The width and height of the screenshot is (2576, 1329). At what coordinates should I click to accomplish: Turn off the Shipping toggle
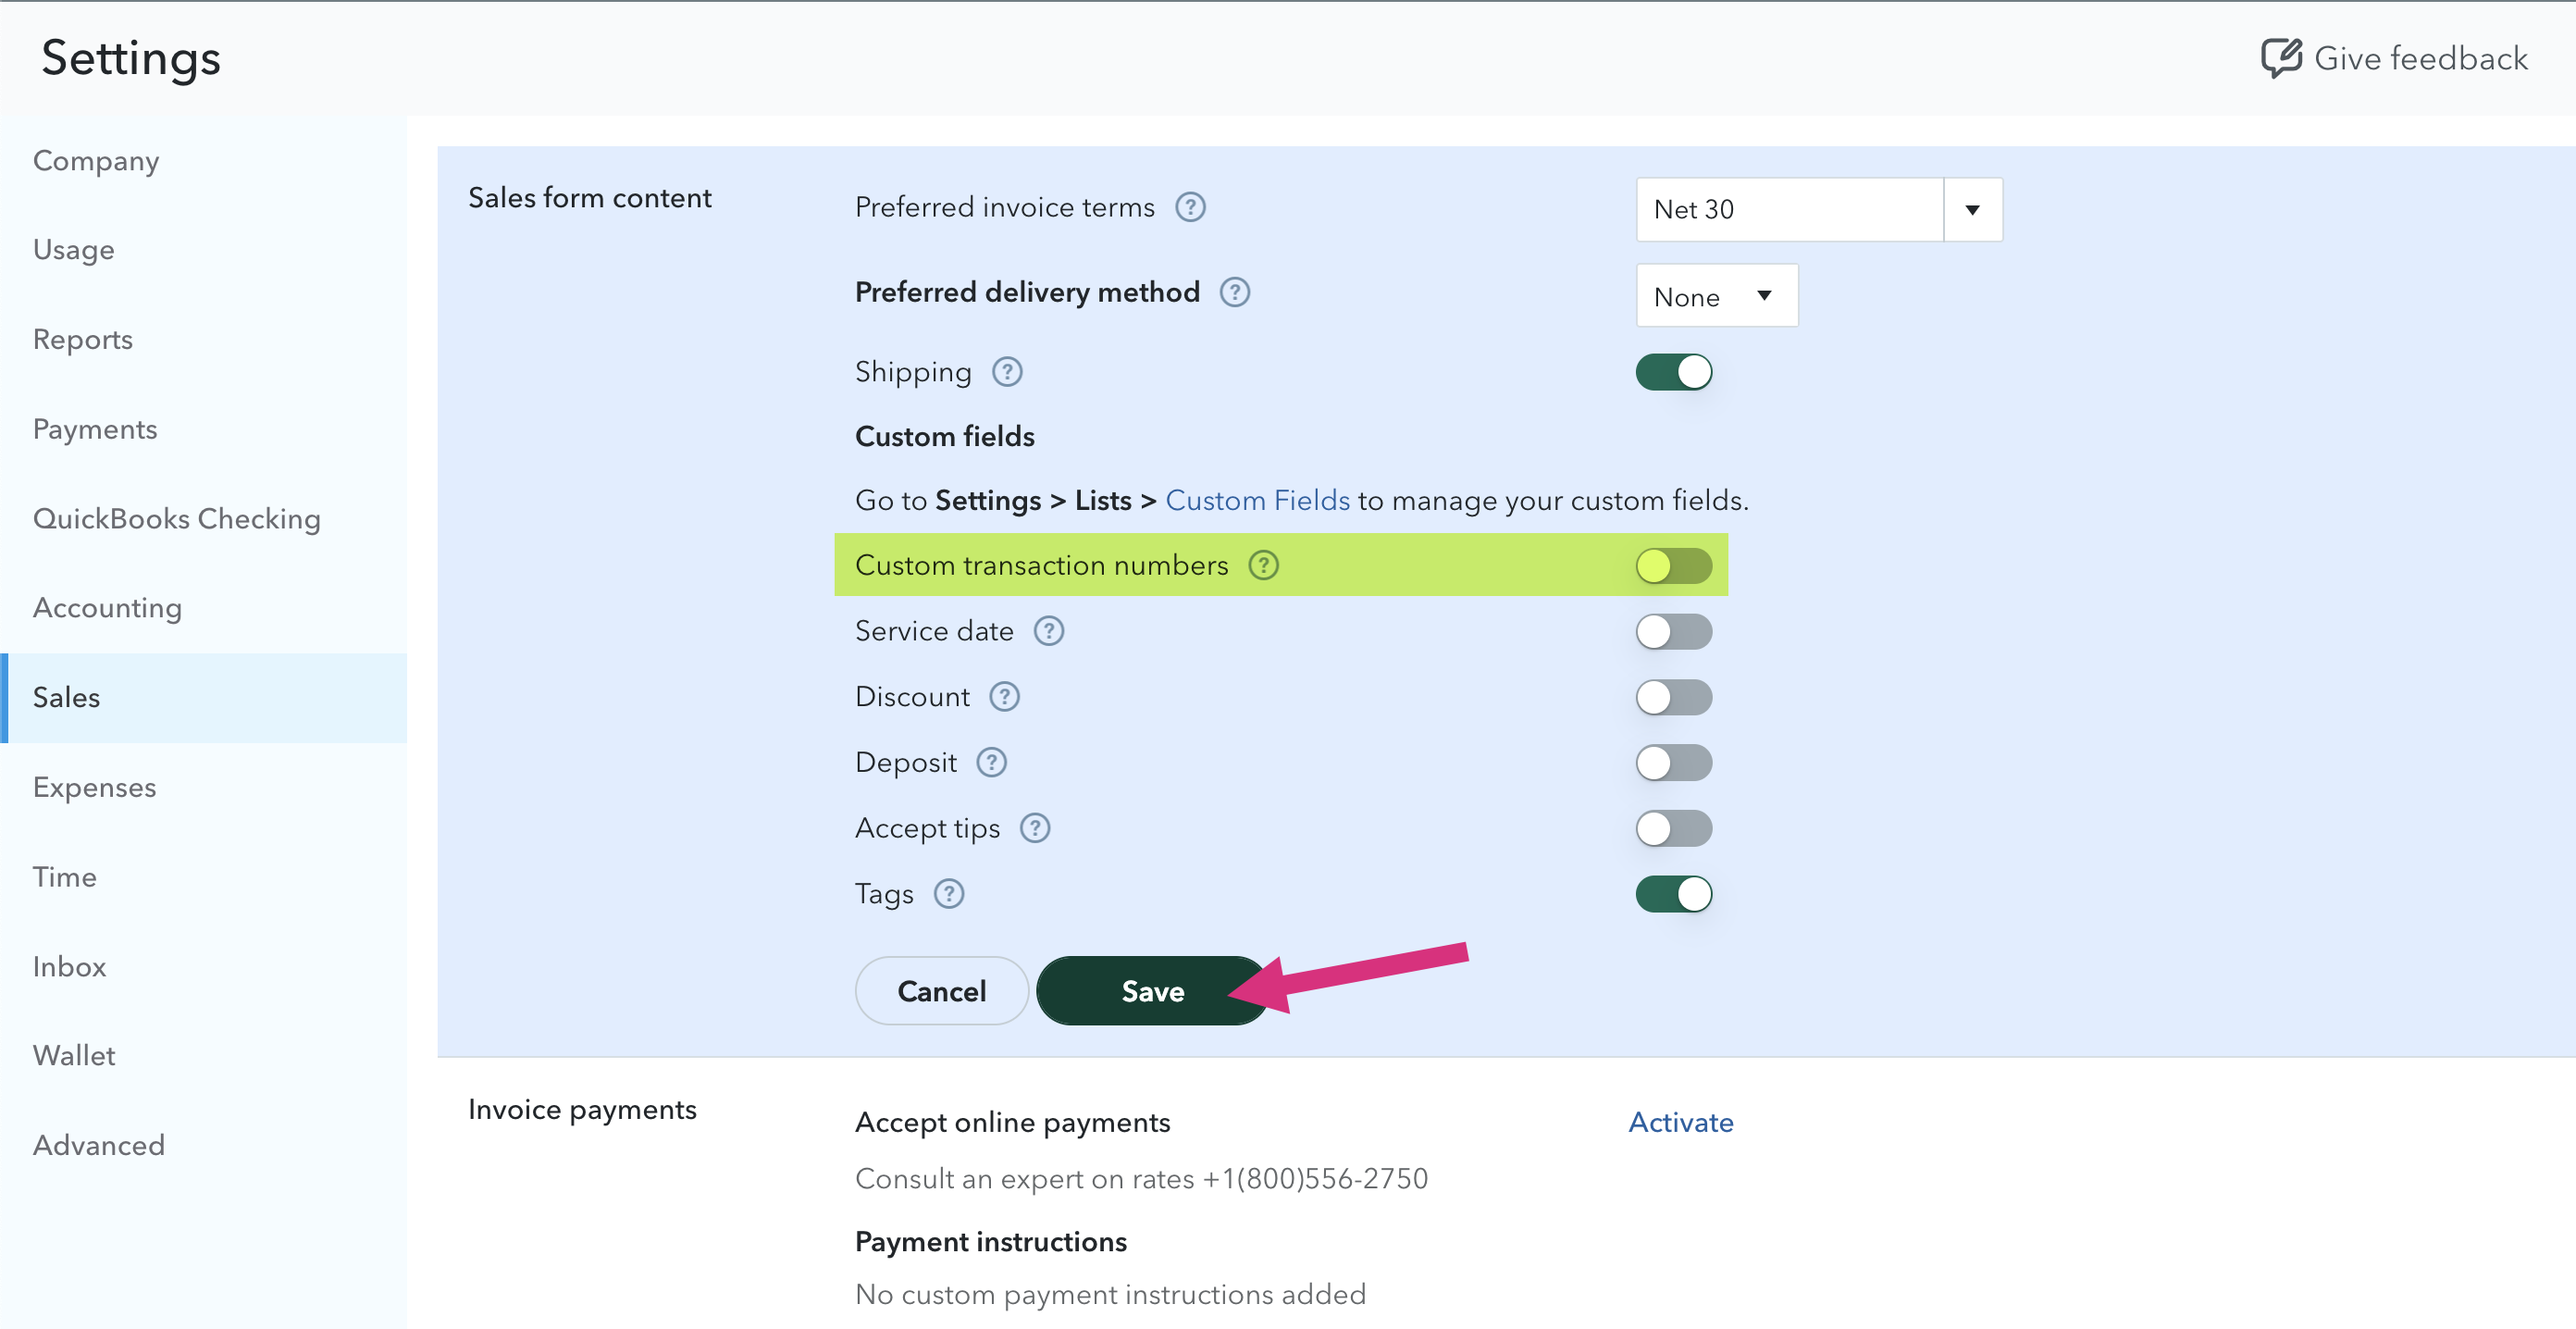1674,372
